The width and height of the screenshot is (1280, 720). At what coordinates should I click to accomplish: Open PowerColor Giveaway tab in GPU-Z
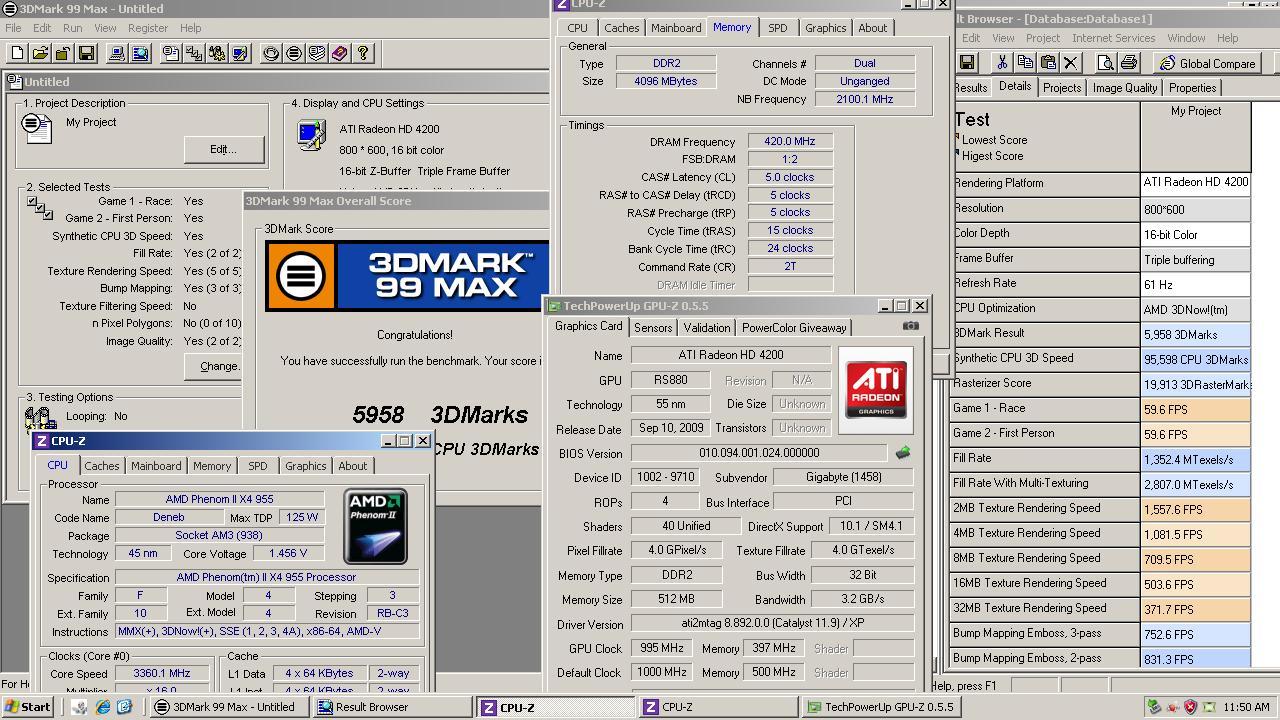click(x=794, y=328)
